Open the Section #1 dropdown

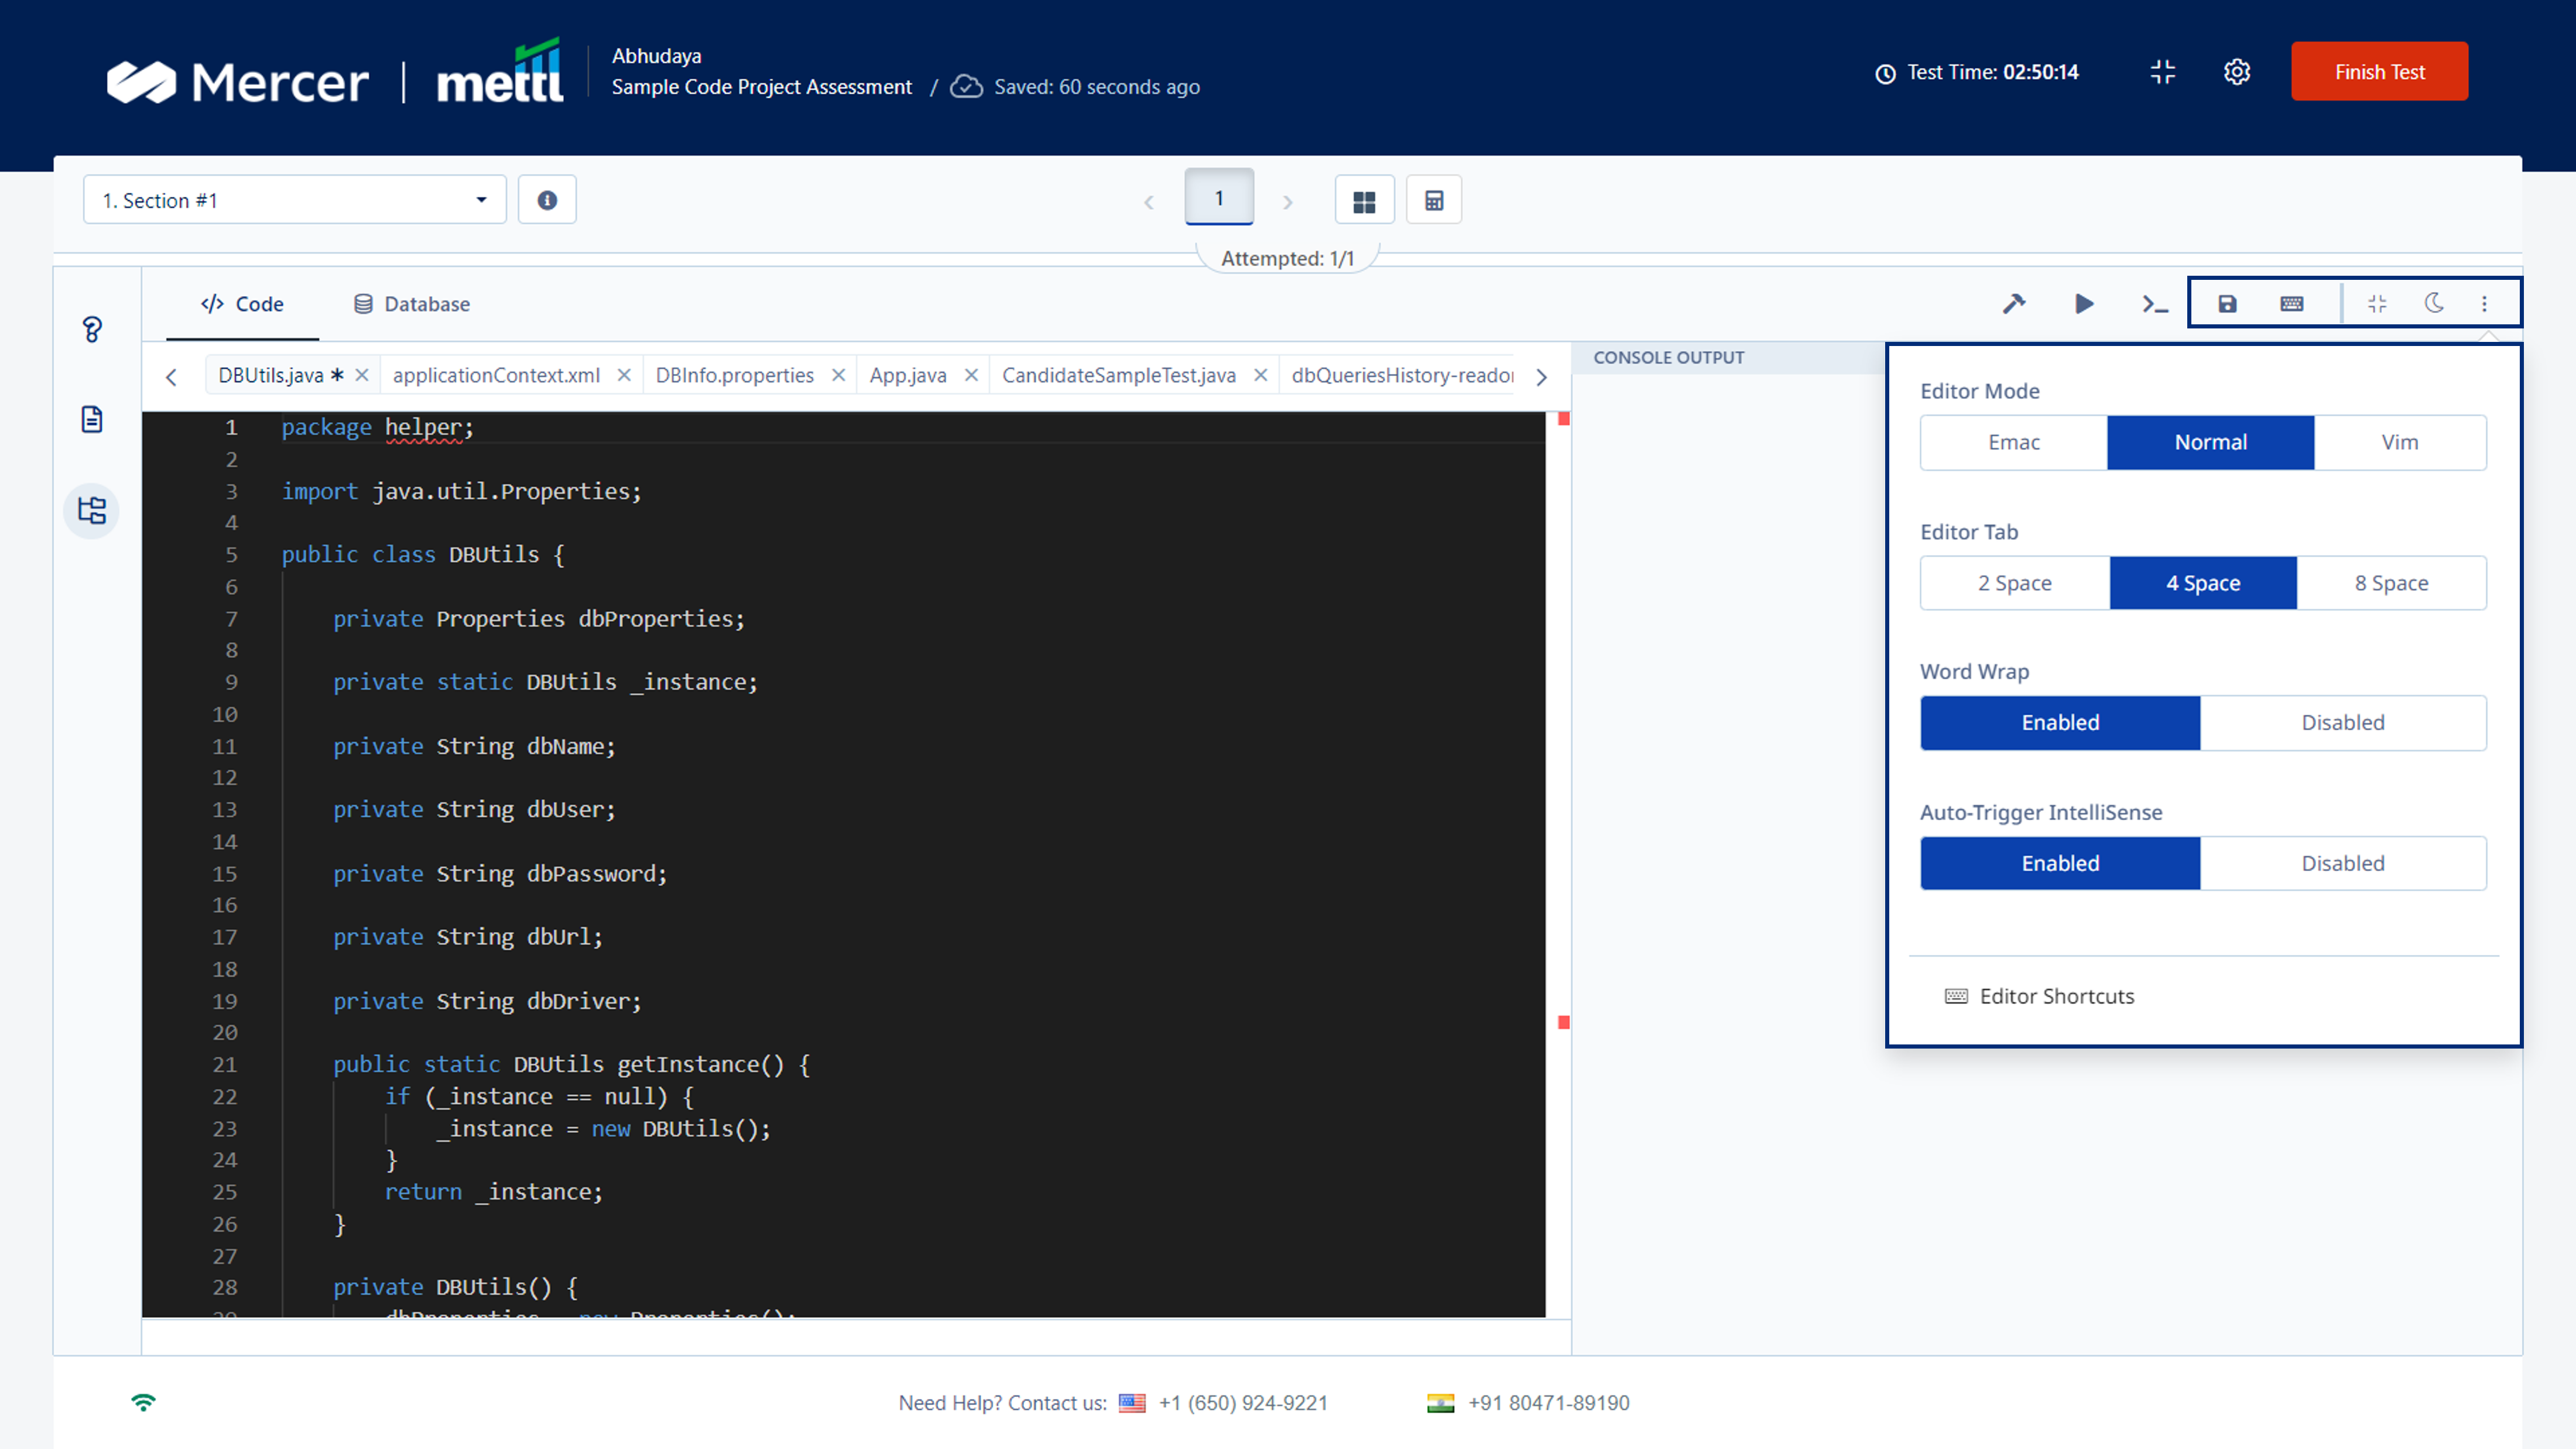point(295,200)
